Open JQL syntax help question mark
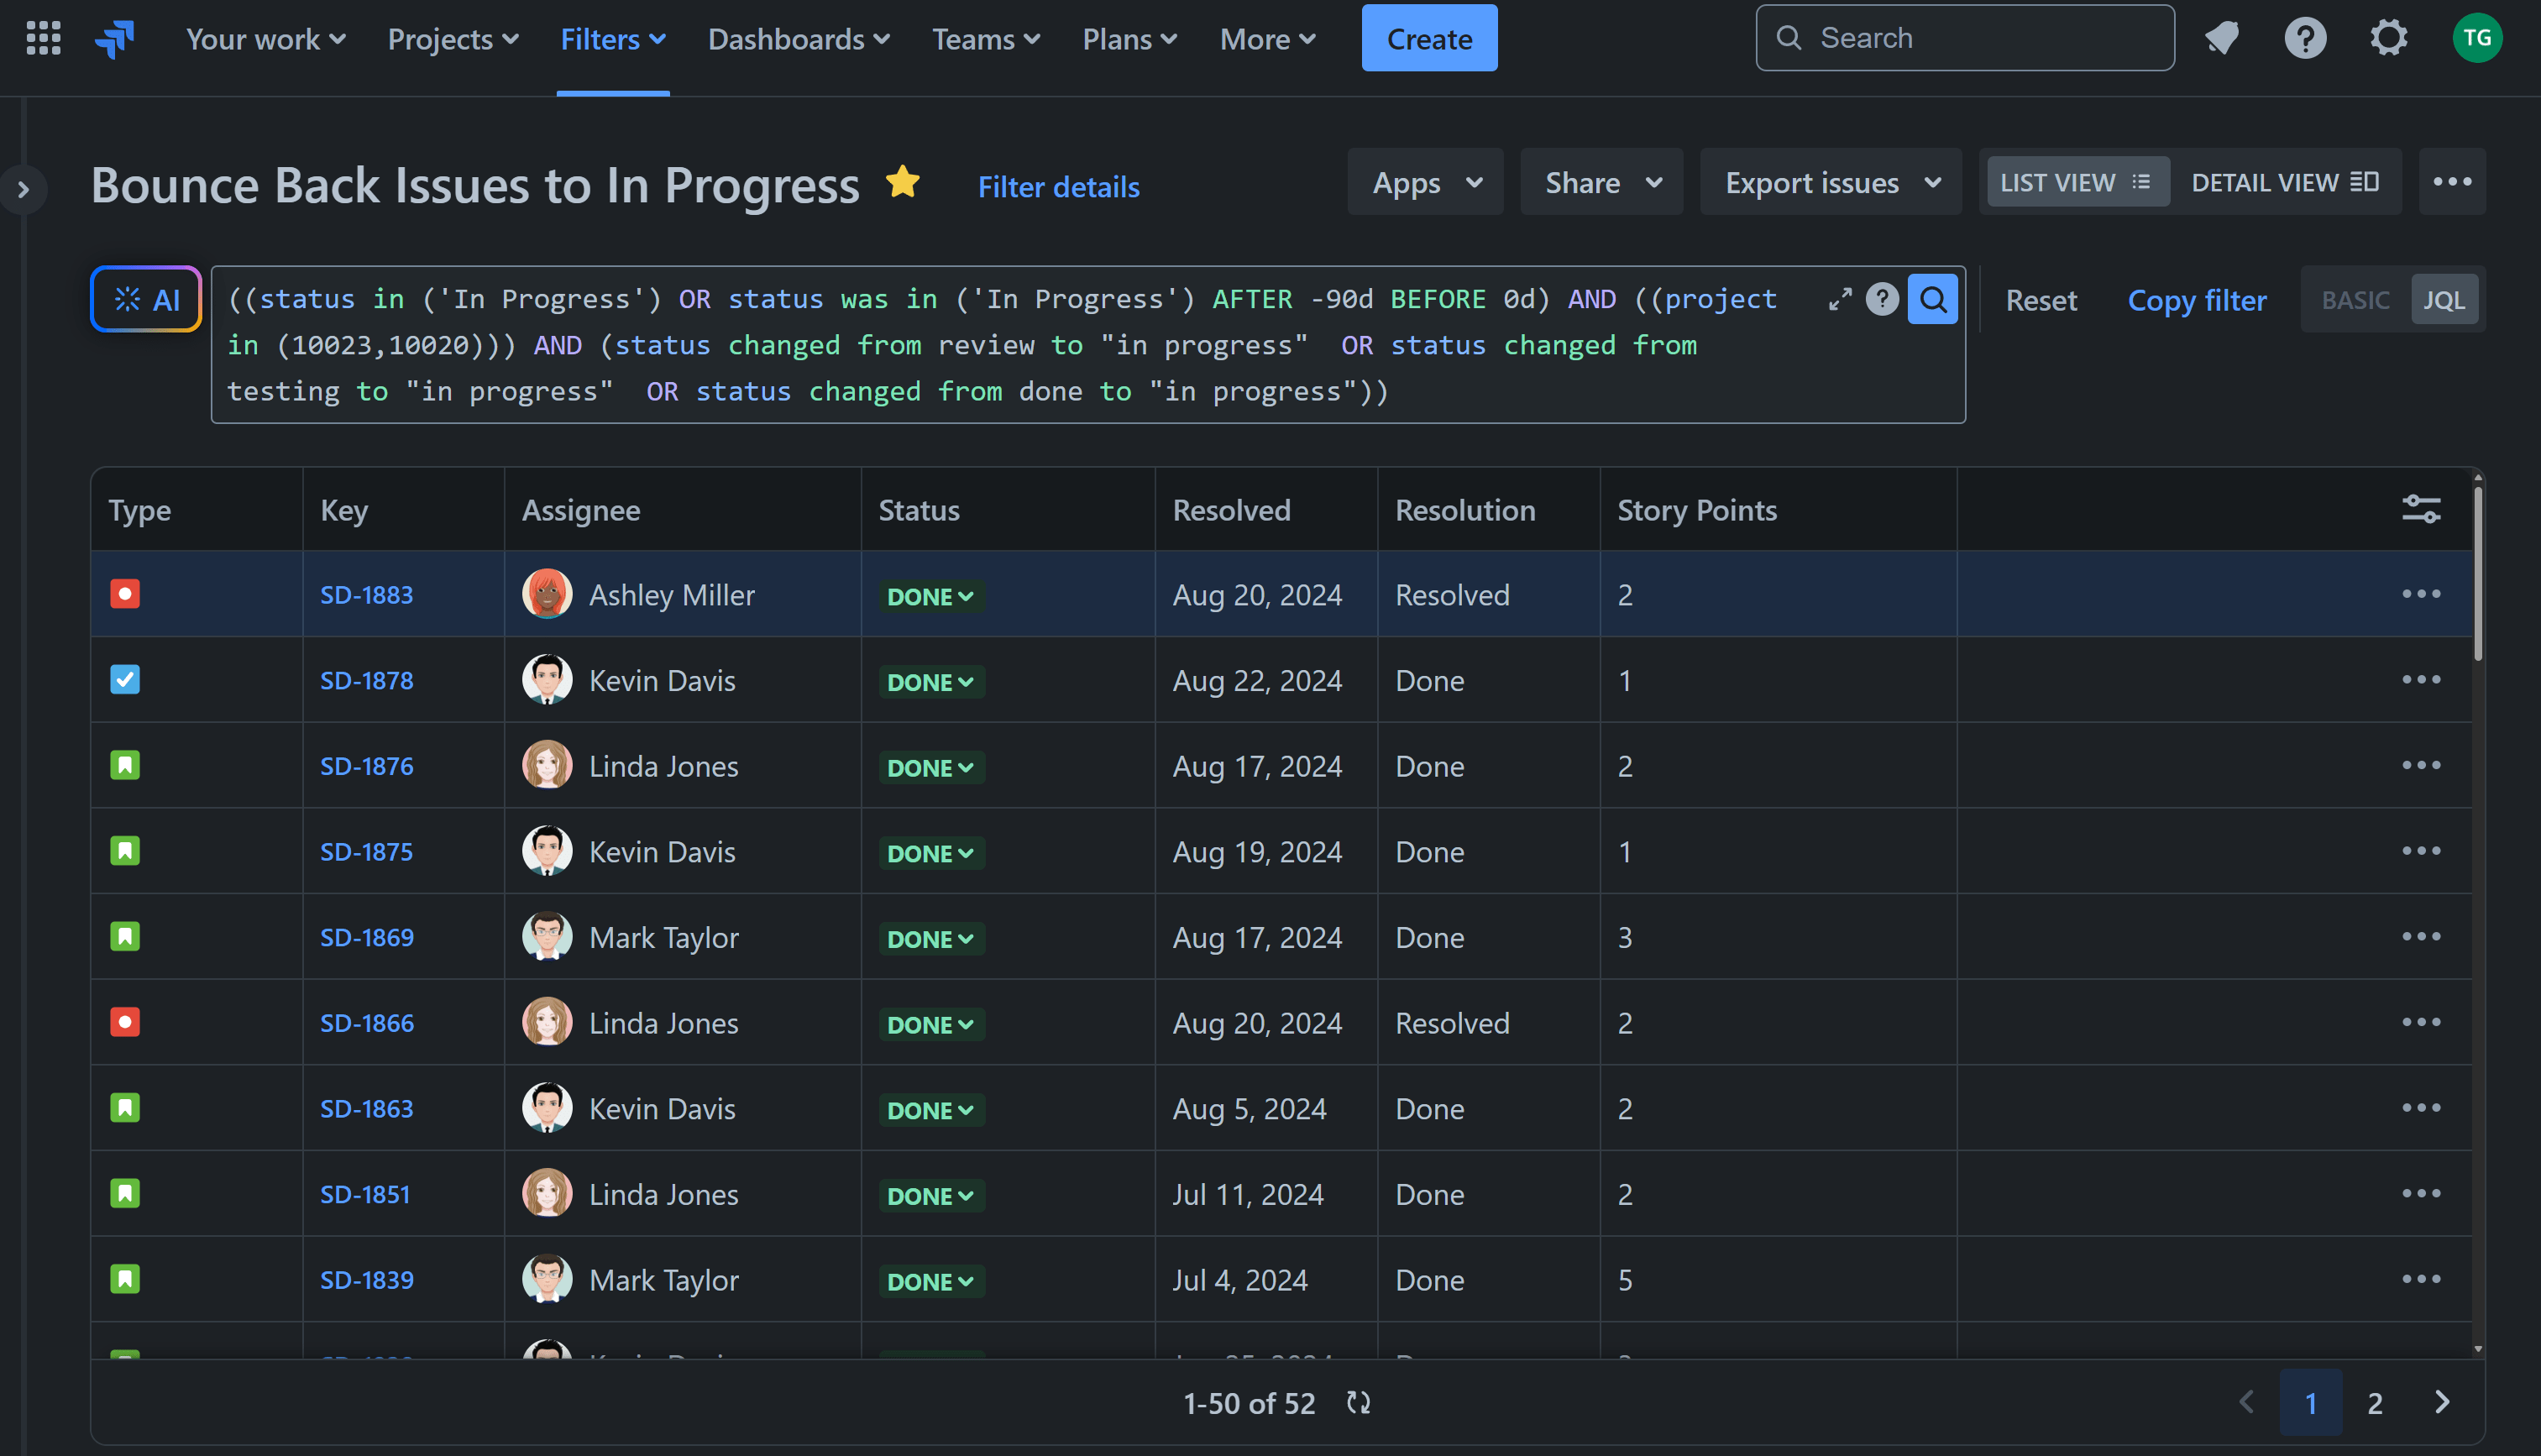Image resolution: width=2541 pixels, height=1456 pixels. point(1883,298)
